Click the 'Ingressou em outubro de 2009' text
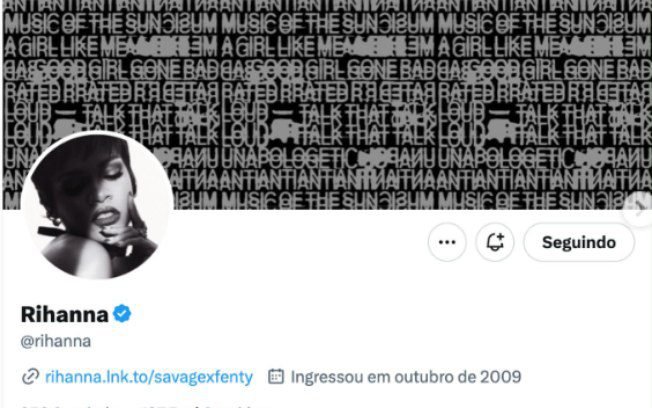This screenshot has width=652, height=408. tap(405, 377)
